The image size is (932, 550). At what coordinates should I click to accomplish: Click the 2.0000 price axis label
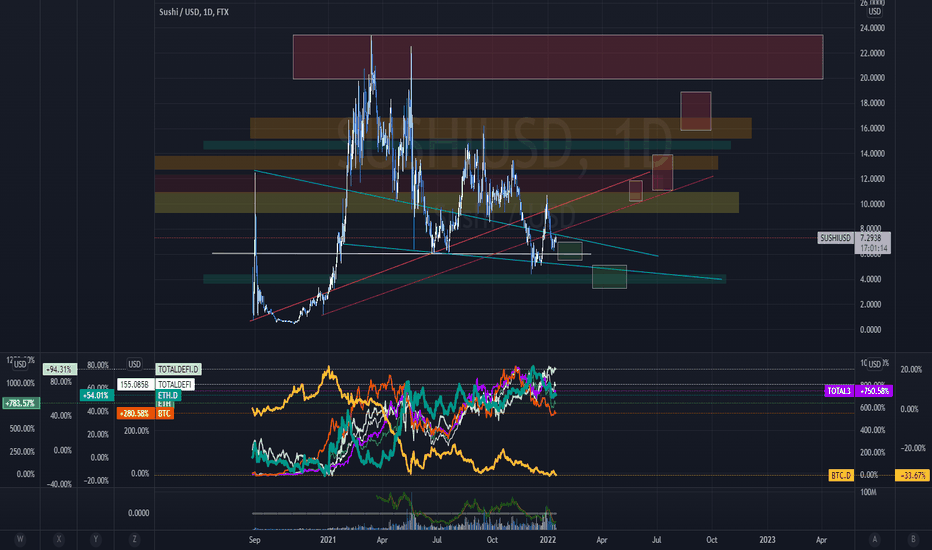[x=871, y=304]
